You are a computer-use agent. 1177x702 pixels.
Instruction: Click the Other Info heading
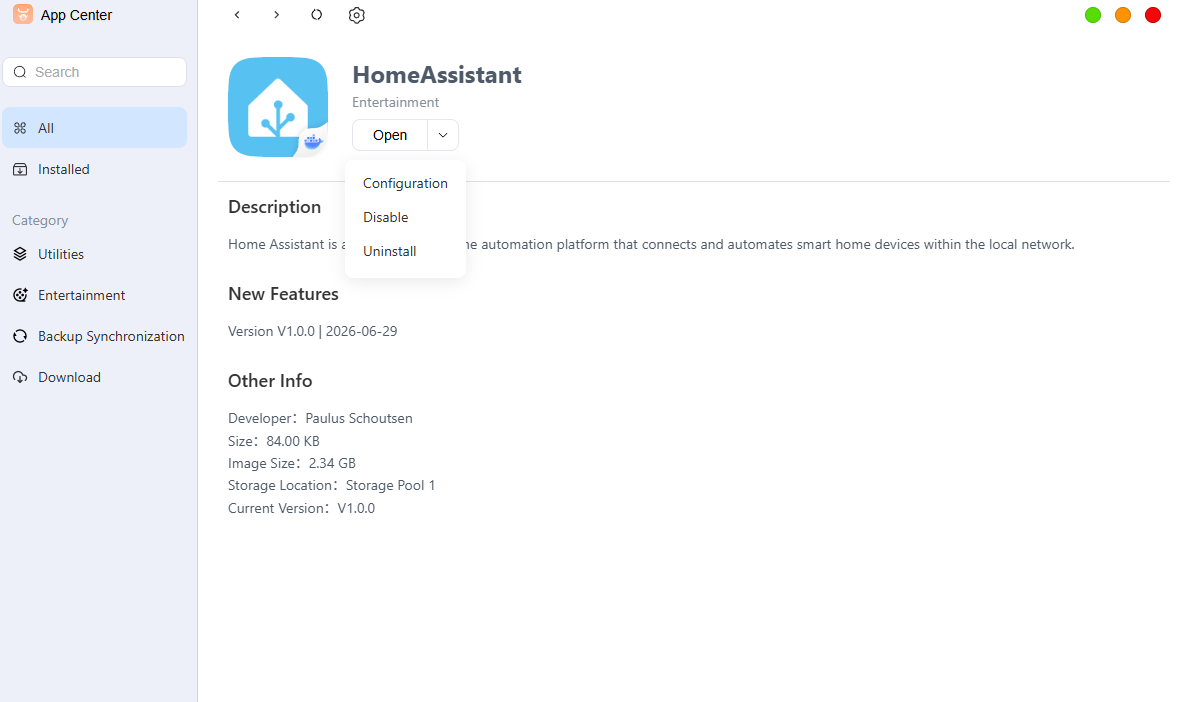pos(270,381)
